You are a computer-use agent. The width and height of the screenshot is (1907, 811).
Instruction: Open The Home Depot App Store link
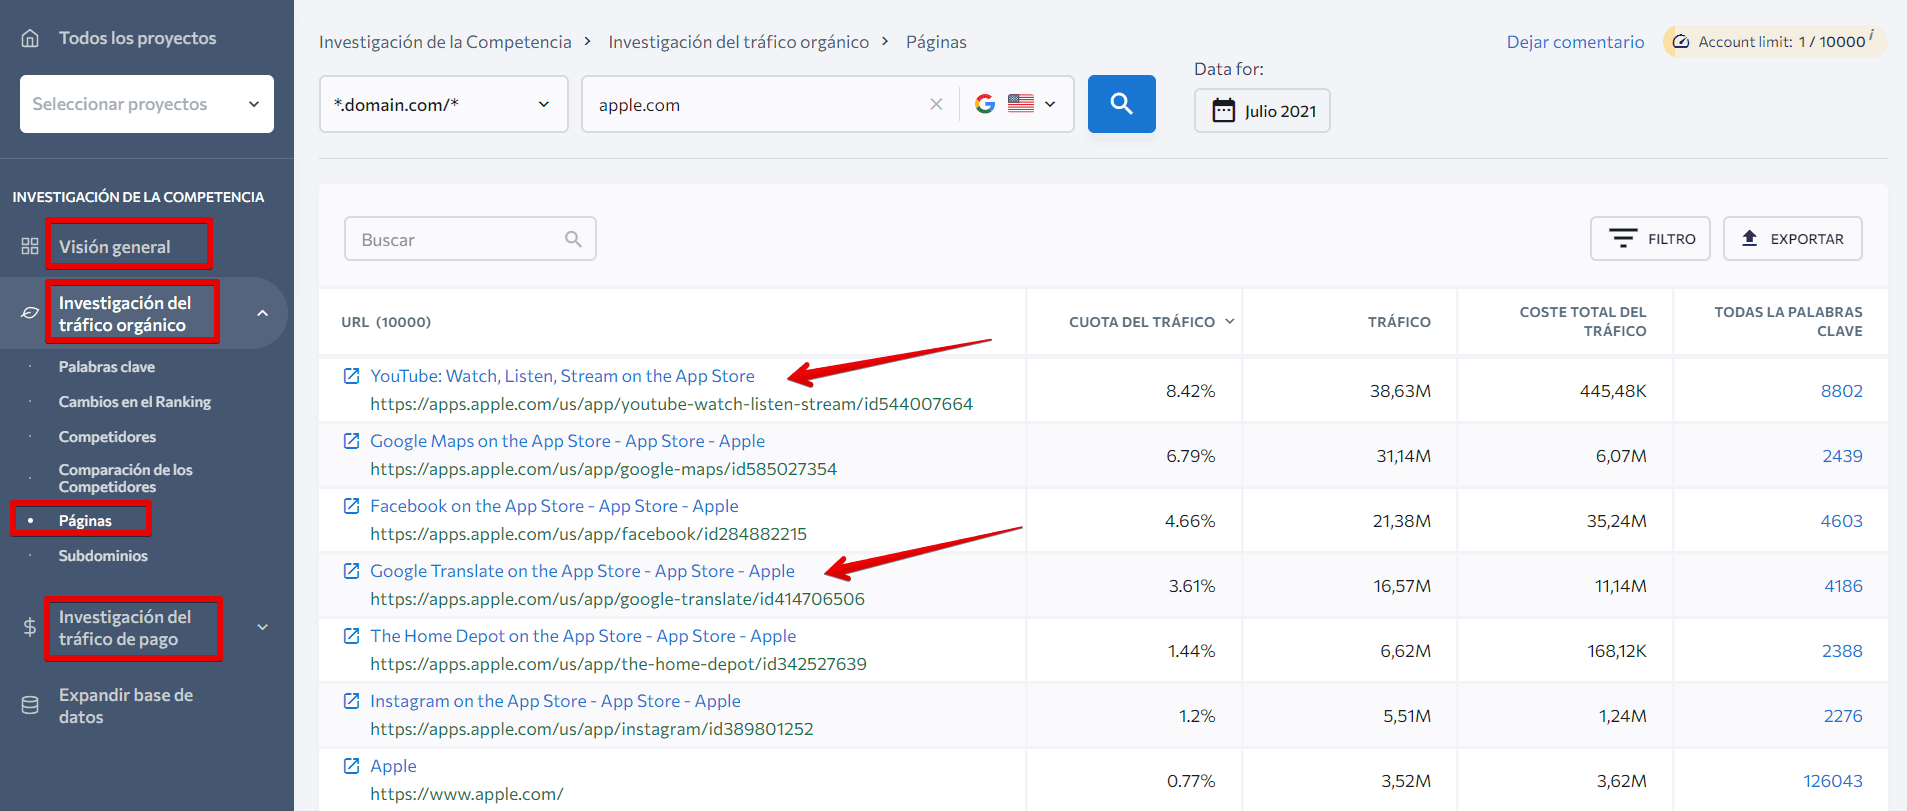click(x=583, y=636)
